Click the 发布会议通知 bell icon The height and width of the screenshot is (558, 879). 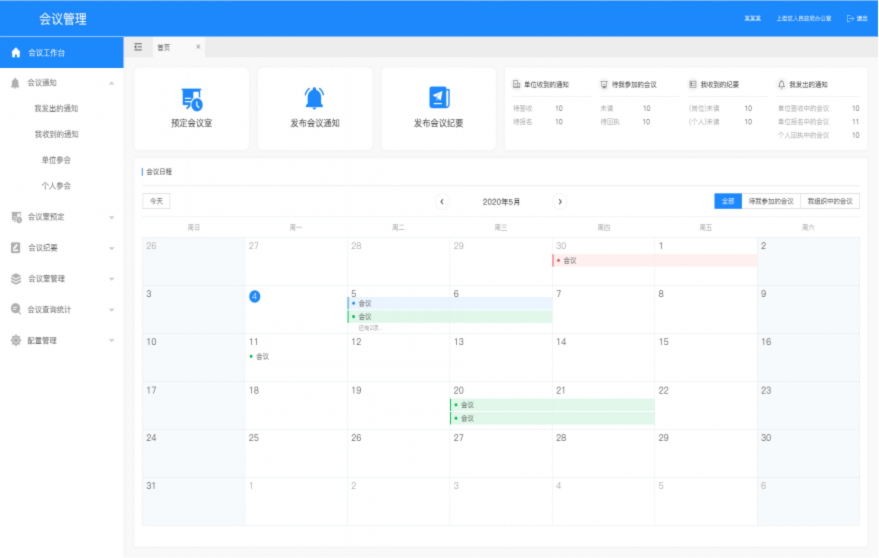(315, 98)
